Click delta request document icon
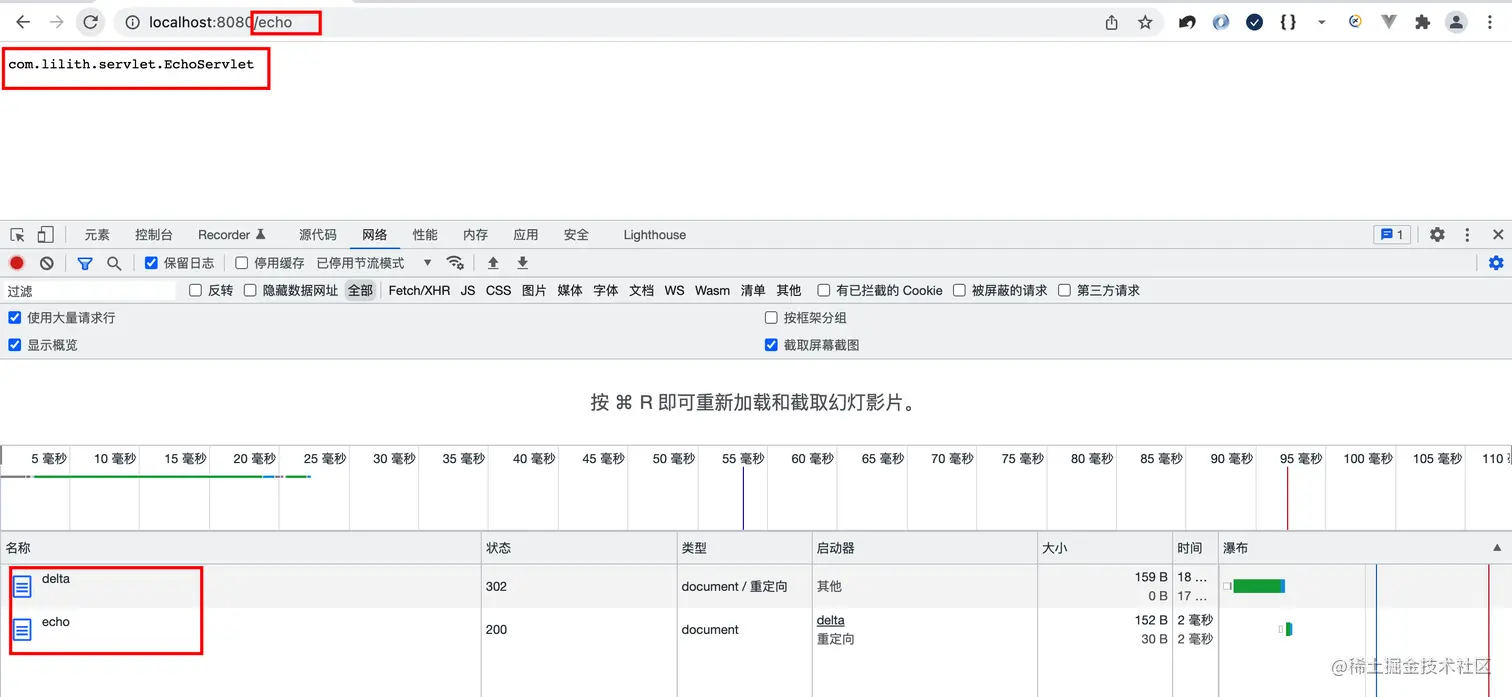 coord(21,586)
